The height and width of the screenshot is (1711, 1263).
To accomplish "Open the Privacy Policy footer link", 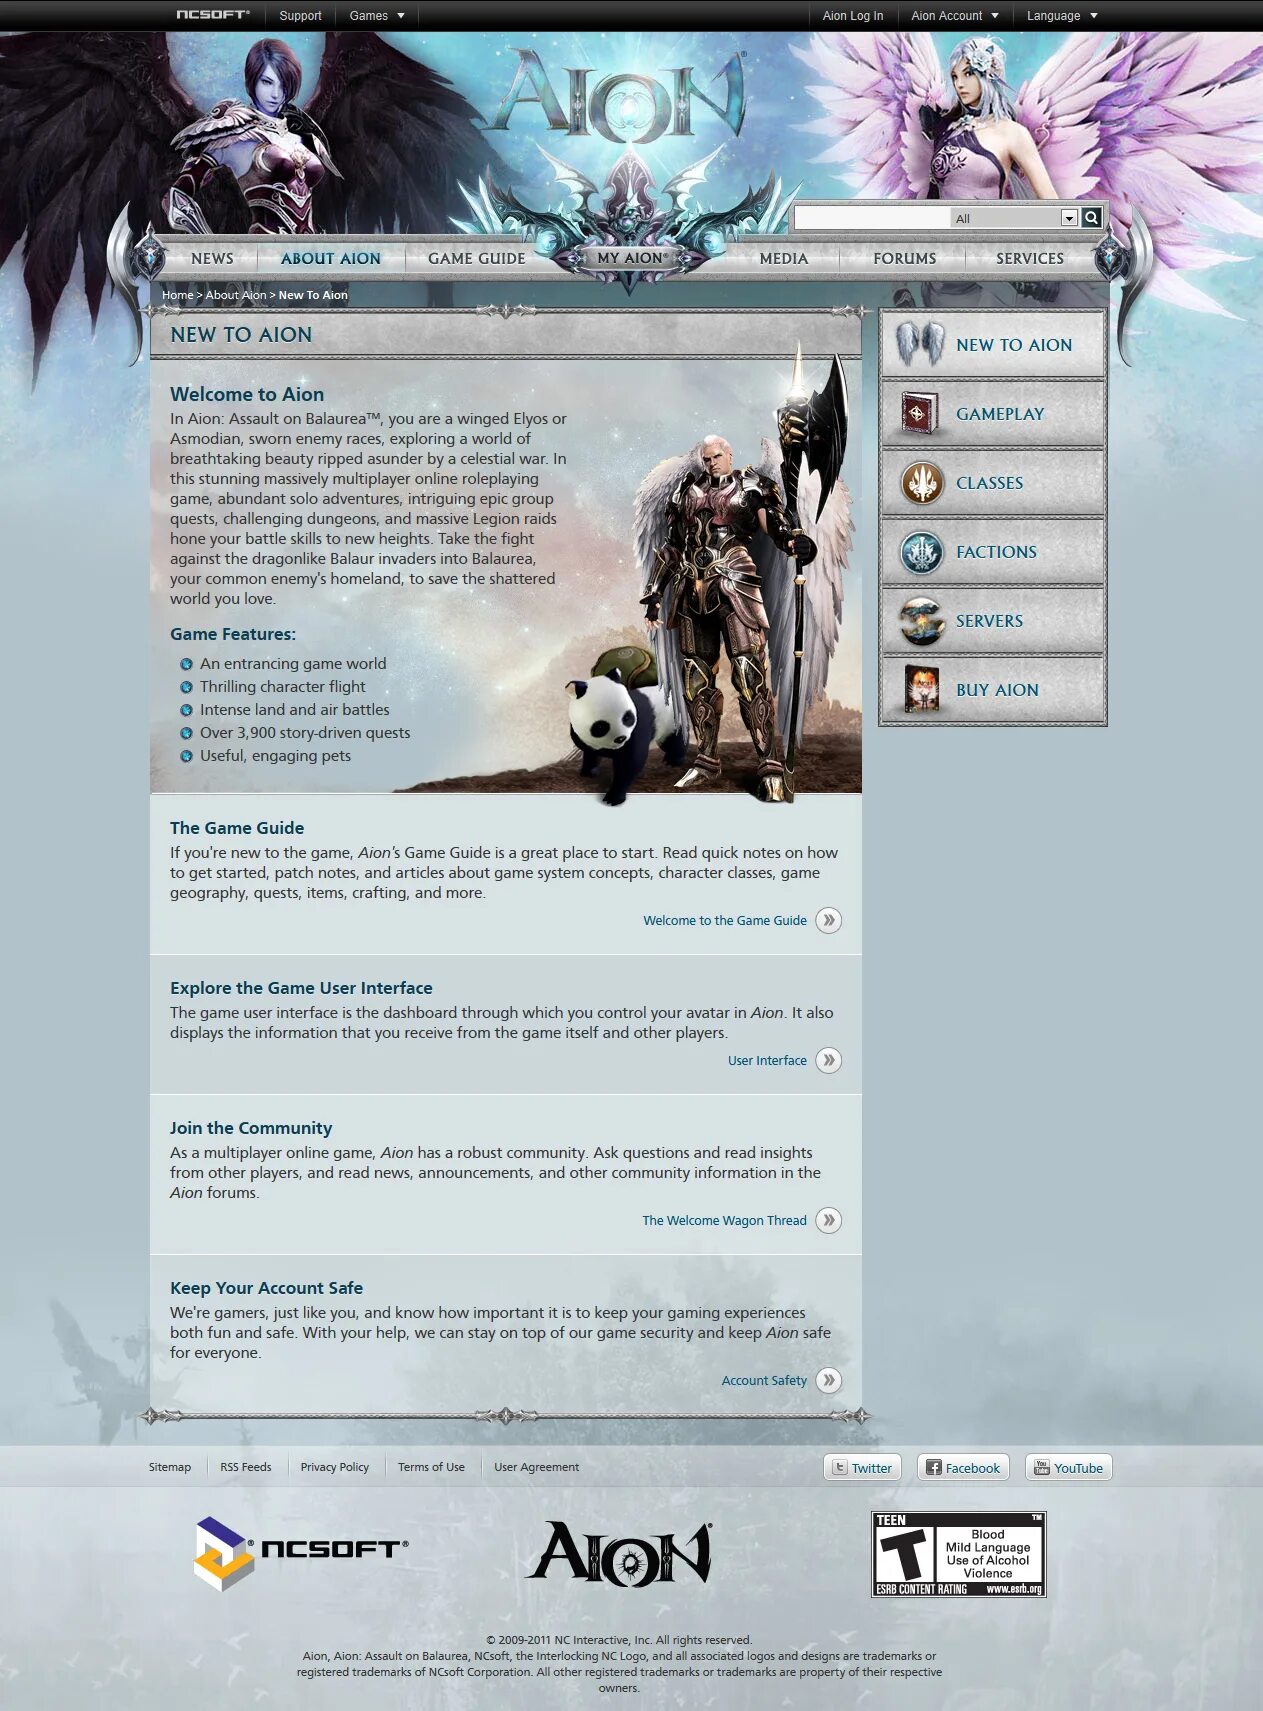I will 335,1467.
